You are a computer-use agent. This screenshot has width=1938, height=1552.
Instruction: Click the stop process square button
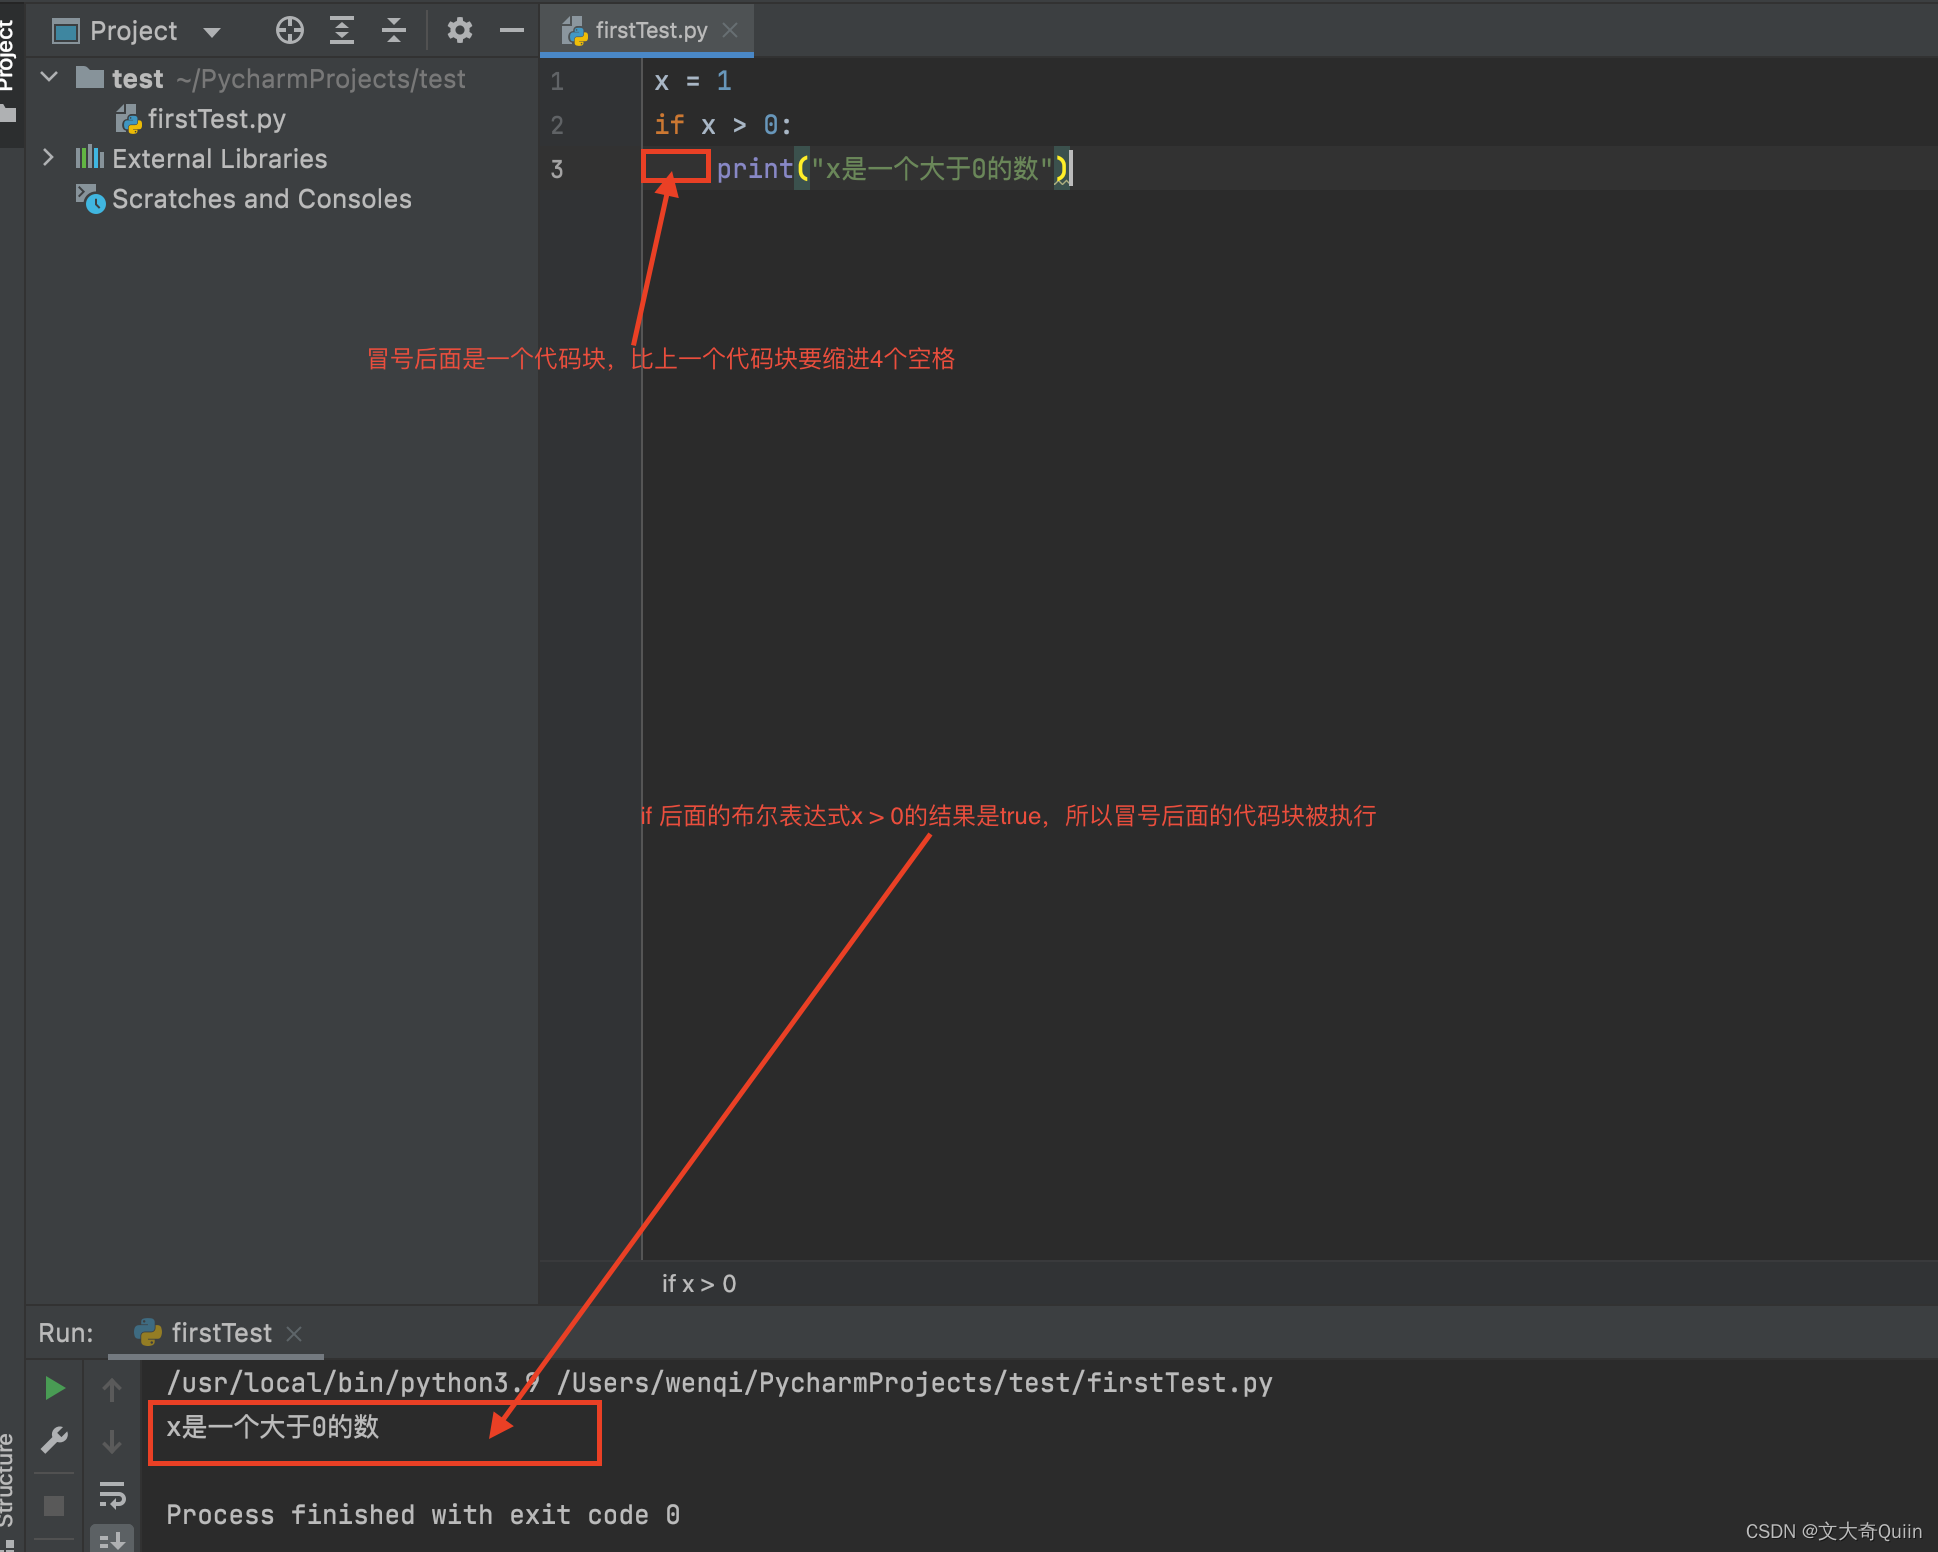54,1505
